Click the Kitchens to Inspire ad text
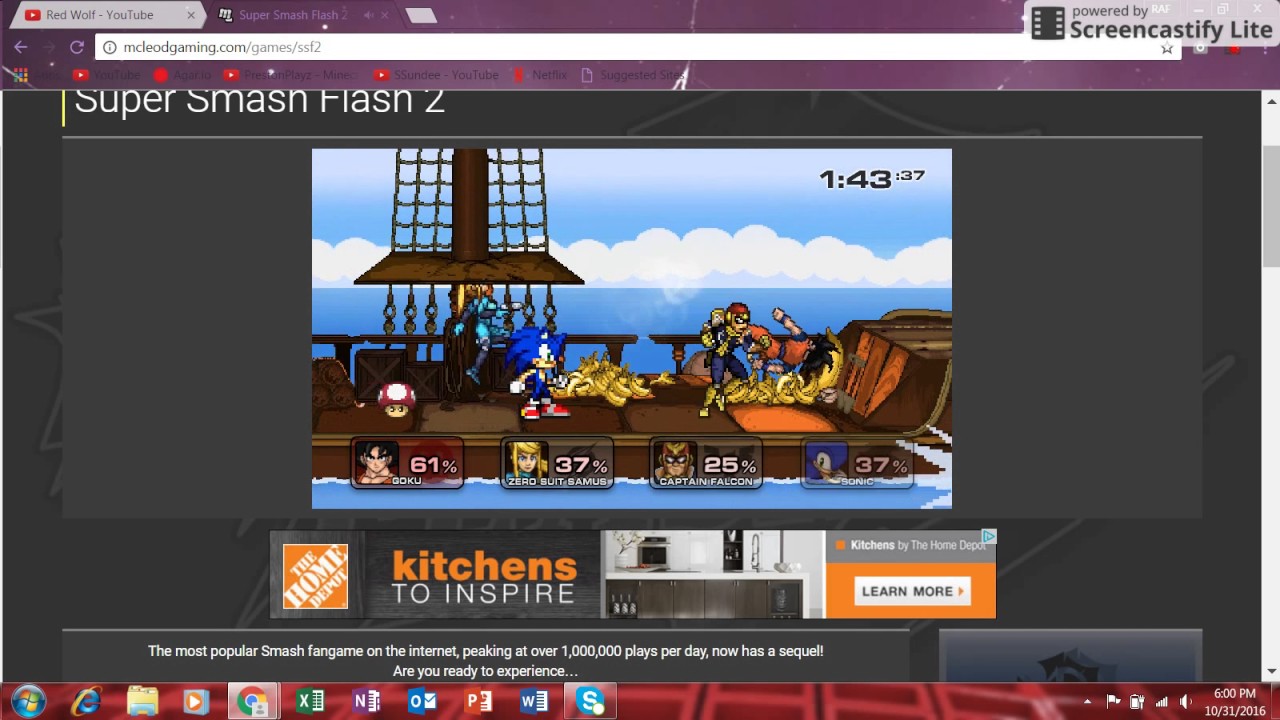The height and width of the screenshot is (720, 1280). click(x=484, y=577)
